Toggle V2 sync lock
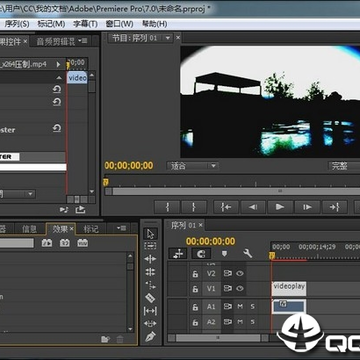 pos(228,274)
